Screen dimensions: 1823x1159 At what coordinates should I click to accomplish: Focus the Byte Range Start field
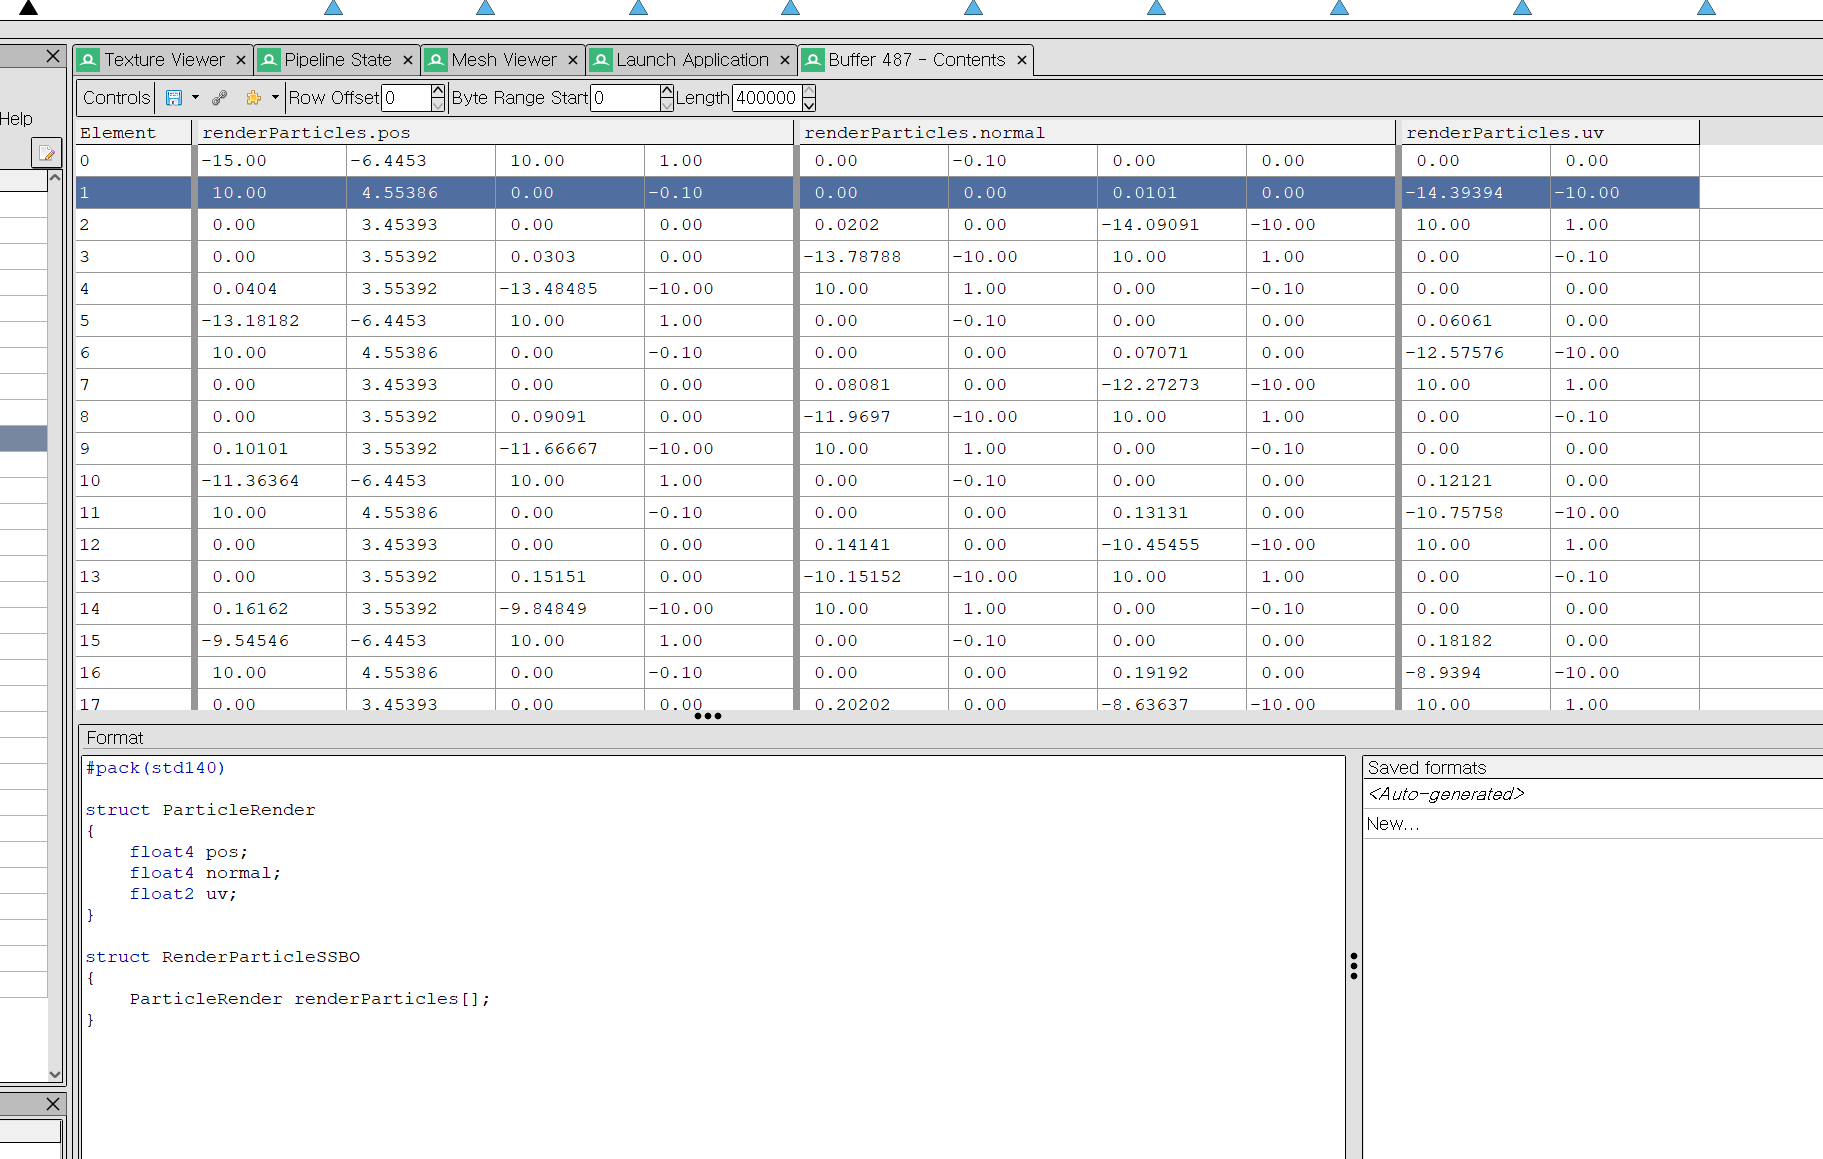pos(625,97)
